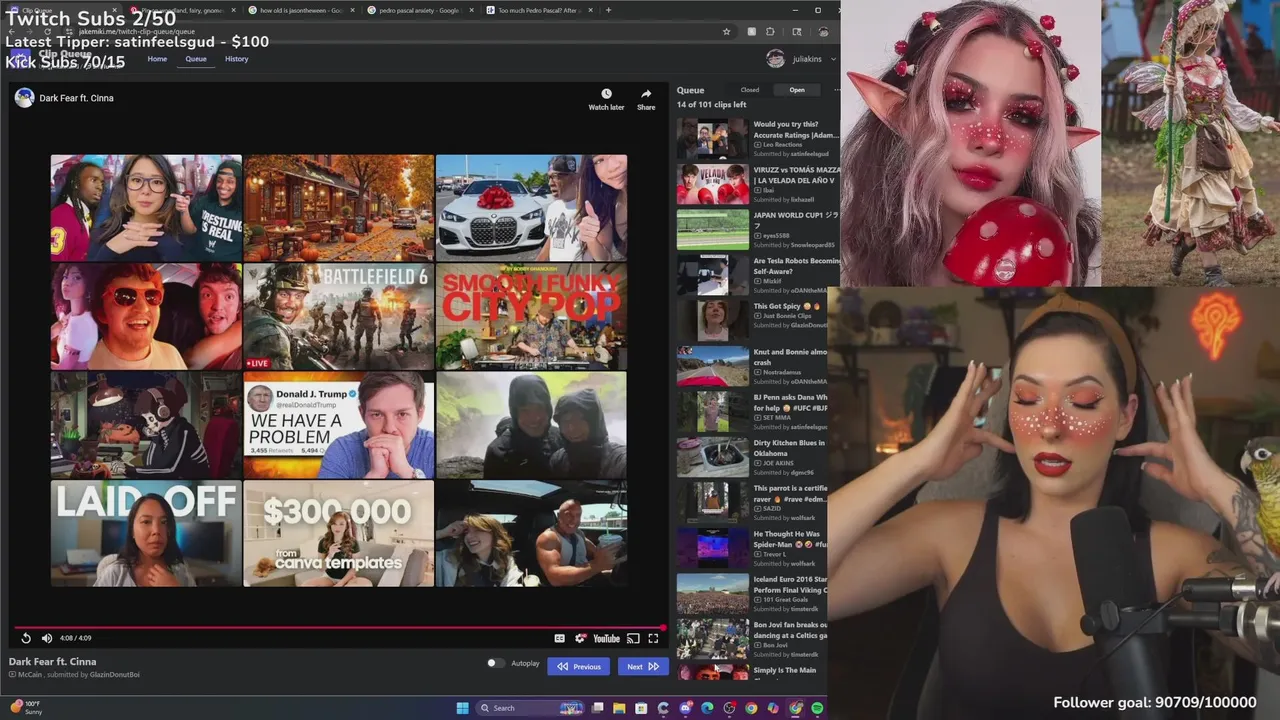Select the white BMW with bow suggested video
Viewport: 1280px width, 720px height.
[x=532, y=208]
